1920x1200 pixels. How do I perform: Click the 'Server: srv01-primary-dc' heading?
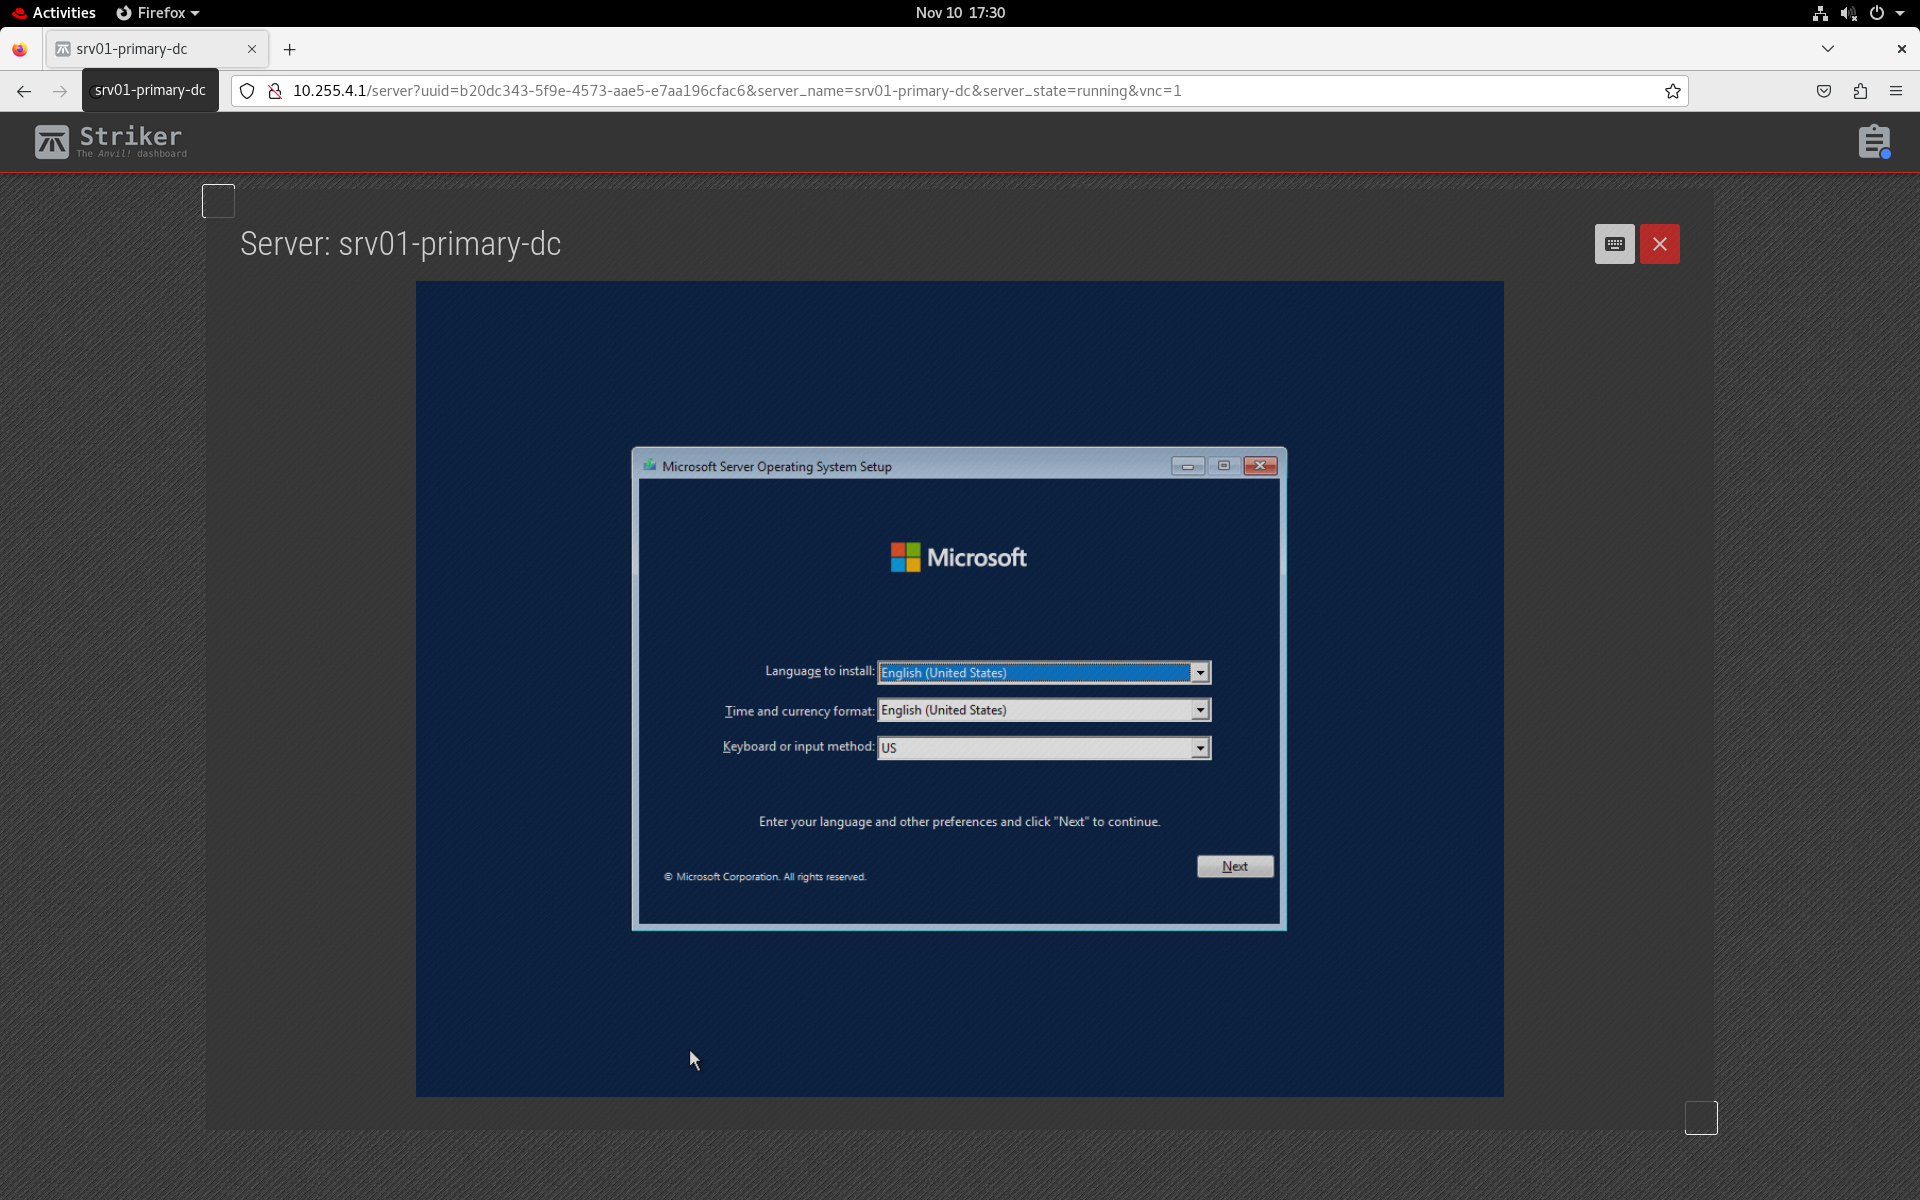(x=400, y=244)
